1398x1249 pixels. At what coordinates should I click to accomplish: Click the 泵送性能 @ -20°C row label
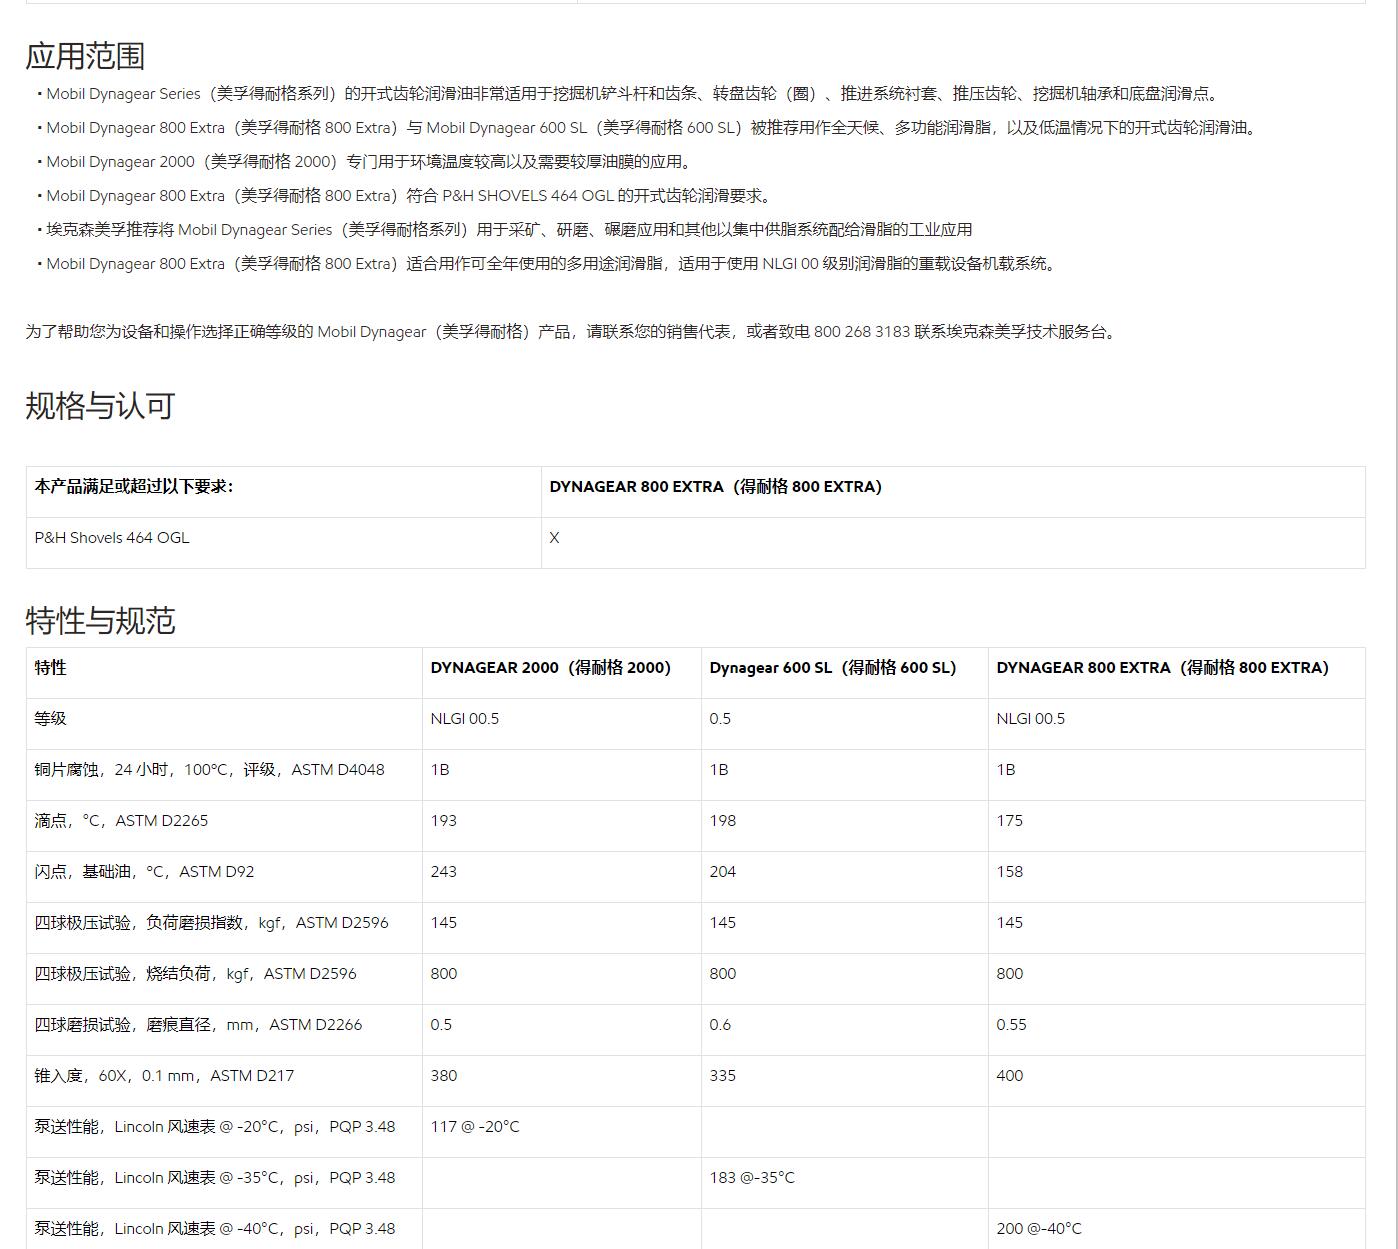click(x=214, y=1127)
